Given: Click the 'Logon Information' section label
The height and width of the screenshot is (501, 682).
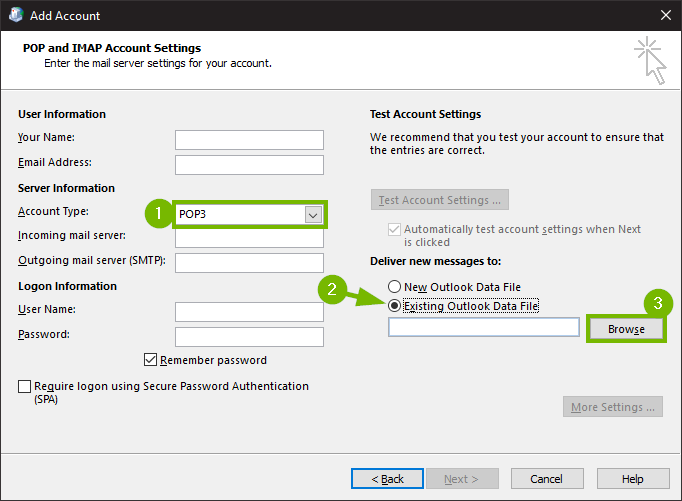Looking at the screenshot, I should (x=67, y=286).
